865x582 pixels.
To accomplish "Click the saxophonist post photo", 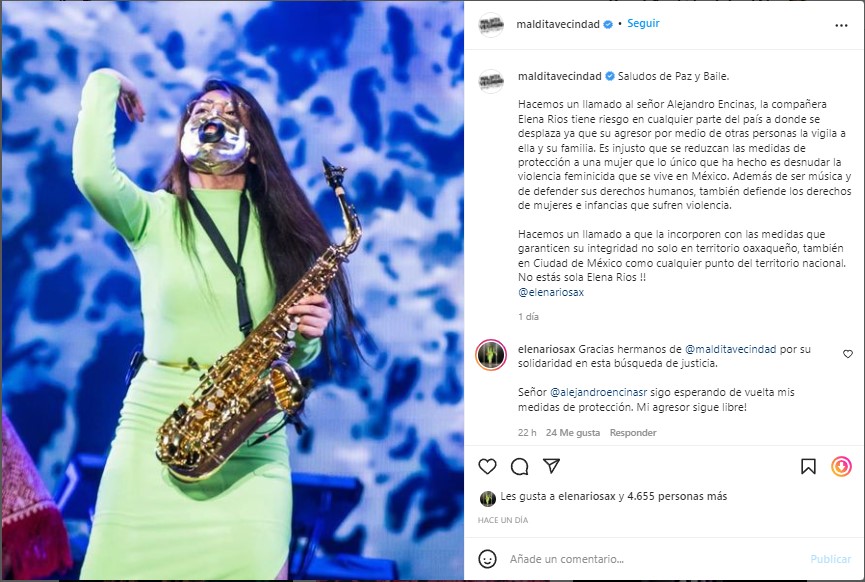I will pyautogui.click(x=232, y=291).
